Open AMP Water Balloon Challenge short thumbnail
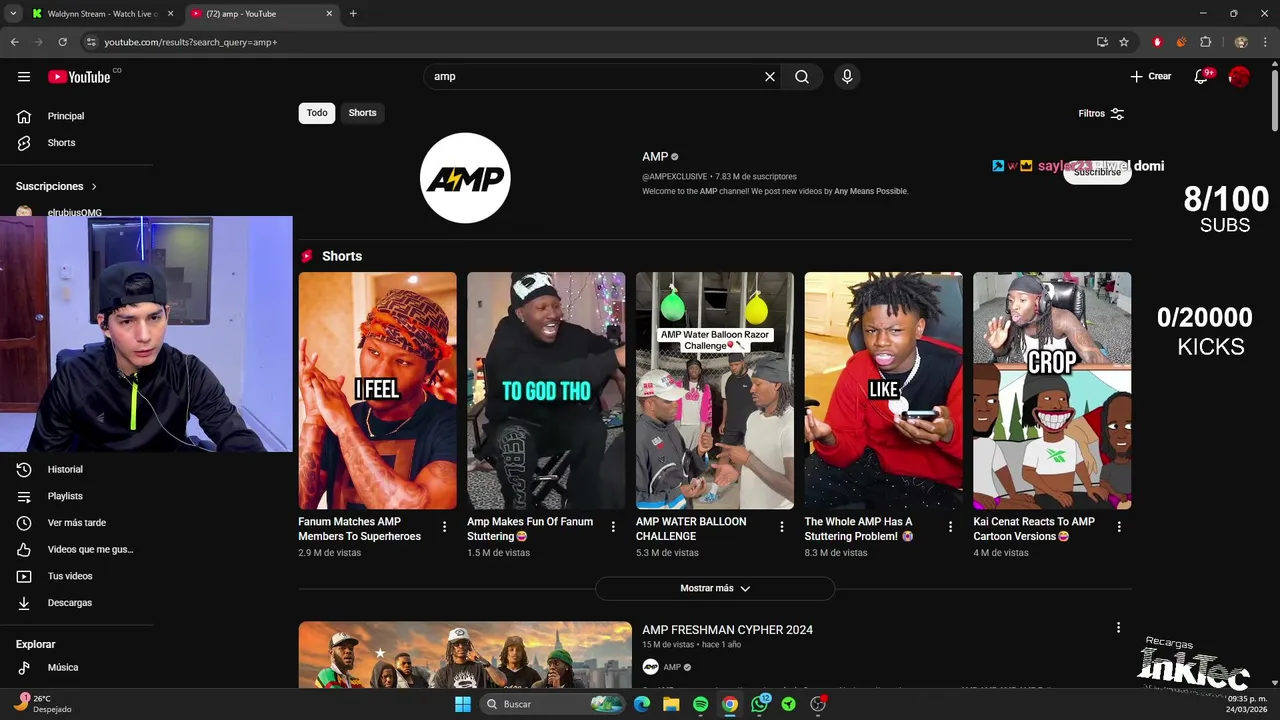The height and width of the screenshot is (720, 1280). point(715,391)
